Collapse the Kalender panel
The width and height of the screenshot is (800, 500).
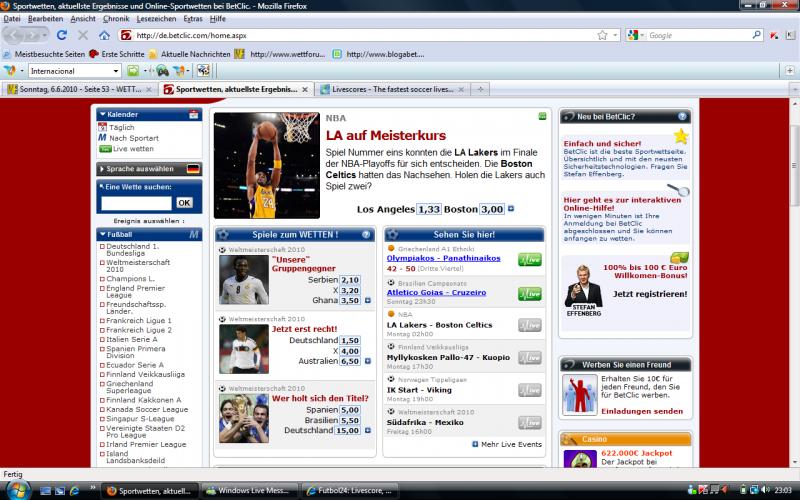pyautogui.click(x=103, y=114)
